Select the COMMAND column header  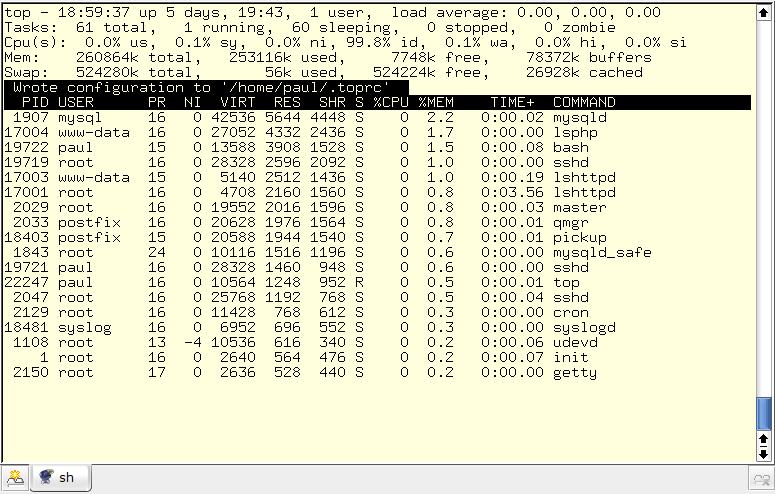pyautogui.click(x=584, y=102)
